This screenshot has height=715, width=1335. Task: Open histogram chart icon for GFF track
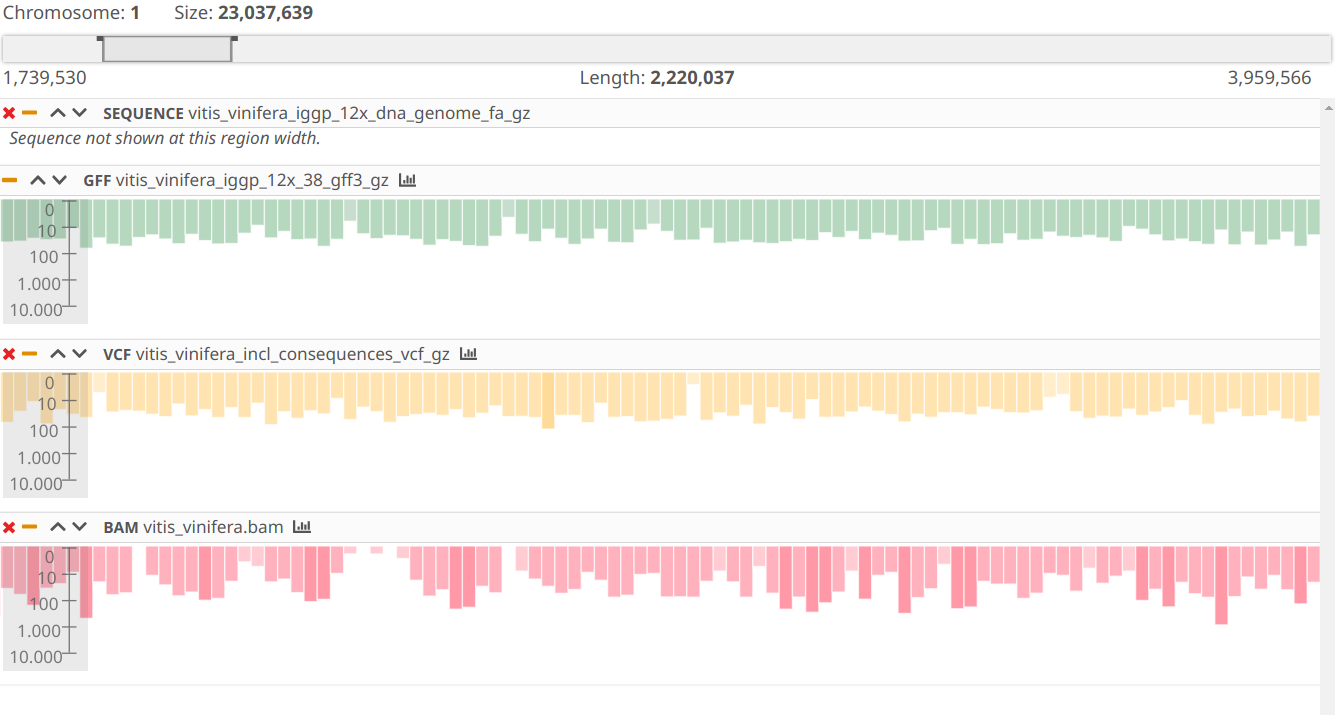(407, 181)
